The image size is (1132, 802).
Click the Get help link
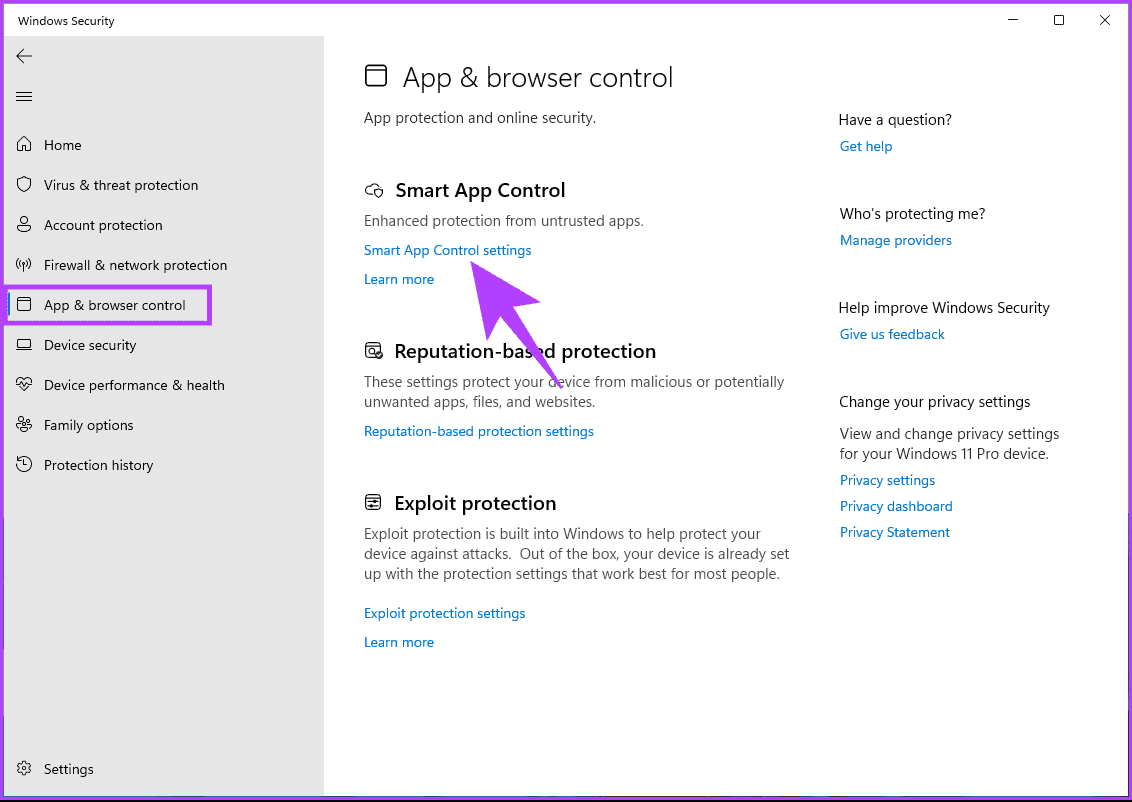(866, 146)
